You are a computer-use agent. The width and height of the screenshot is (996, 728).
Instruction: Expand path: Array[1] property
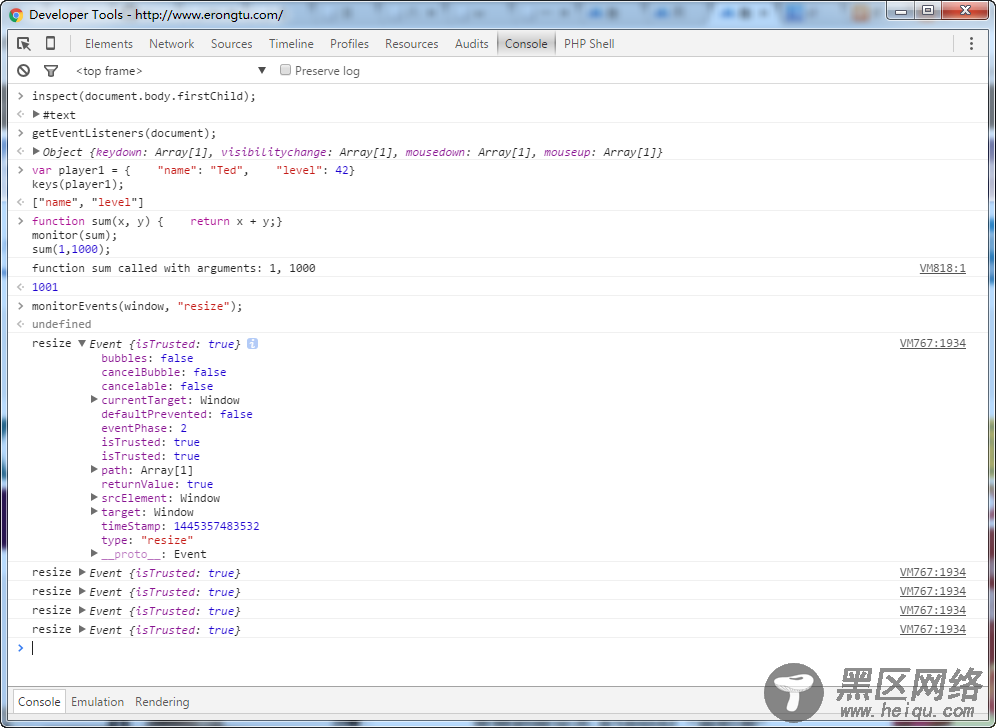(x=94, y=469)
